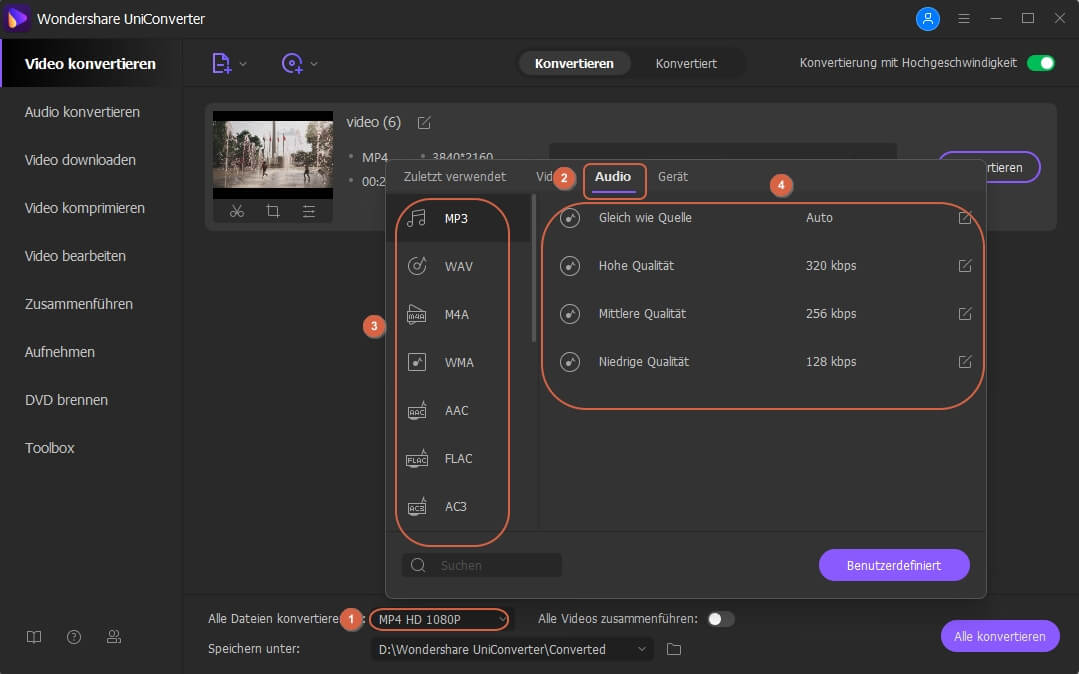Open the Konvertieren tab
The image size is (1079, 674).
(574, 63)
